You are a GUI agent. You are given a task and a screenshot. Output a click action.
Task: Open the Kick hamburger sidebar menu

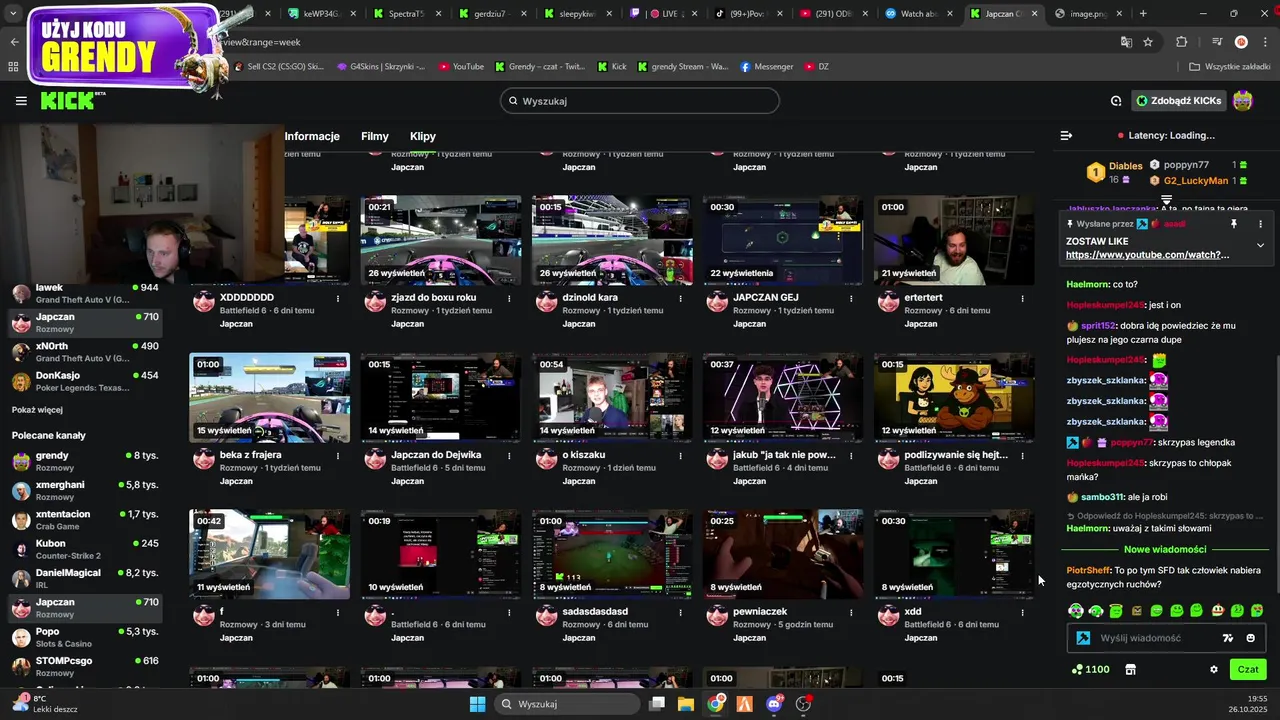click(x=21, y=101)
